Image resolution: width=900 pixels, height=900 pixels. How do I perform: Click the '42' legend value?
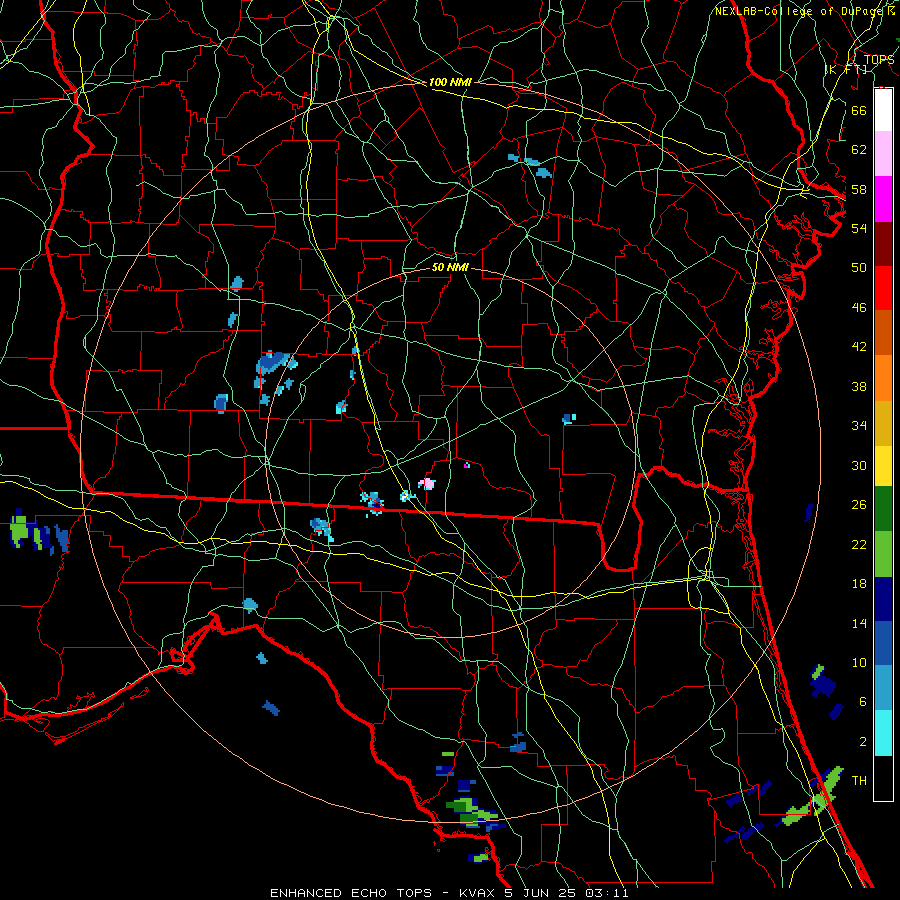(859, 347)
